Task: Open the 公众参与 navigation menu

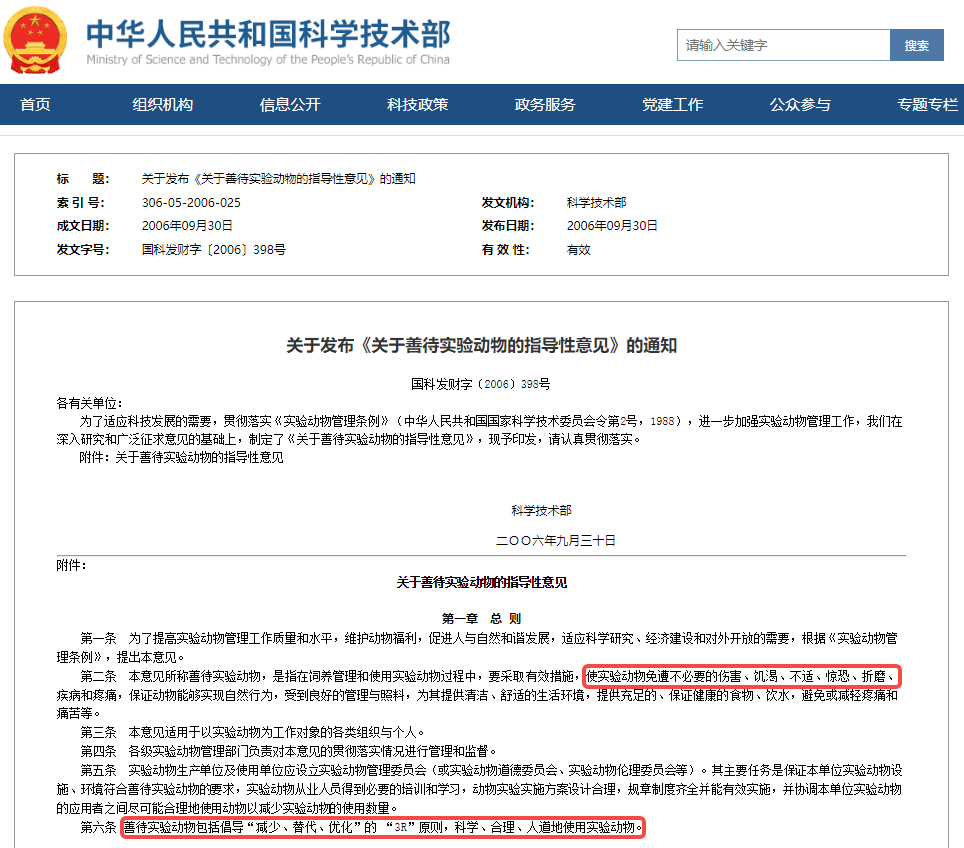Action: click(799, 104)
